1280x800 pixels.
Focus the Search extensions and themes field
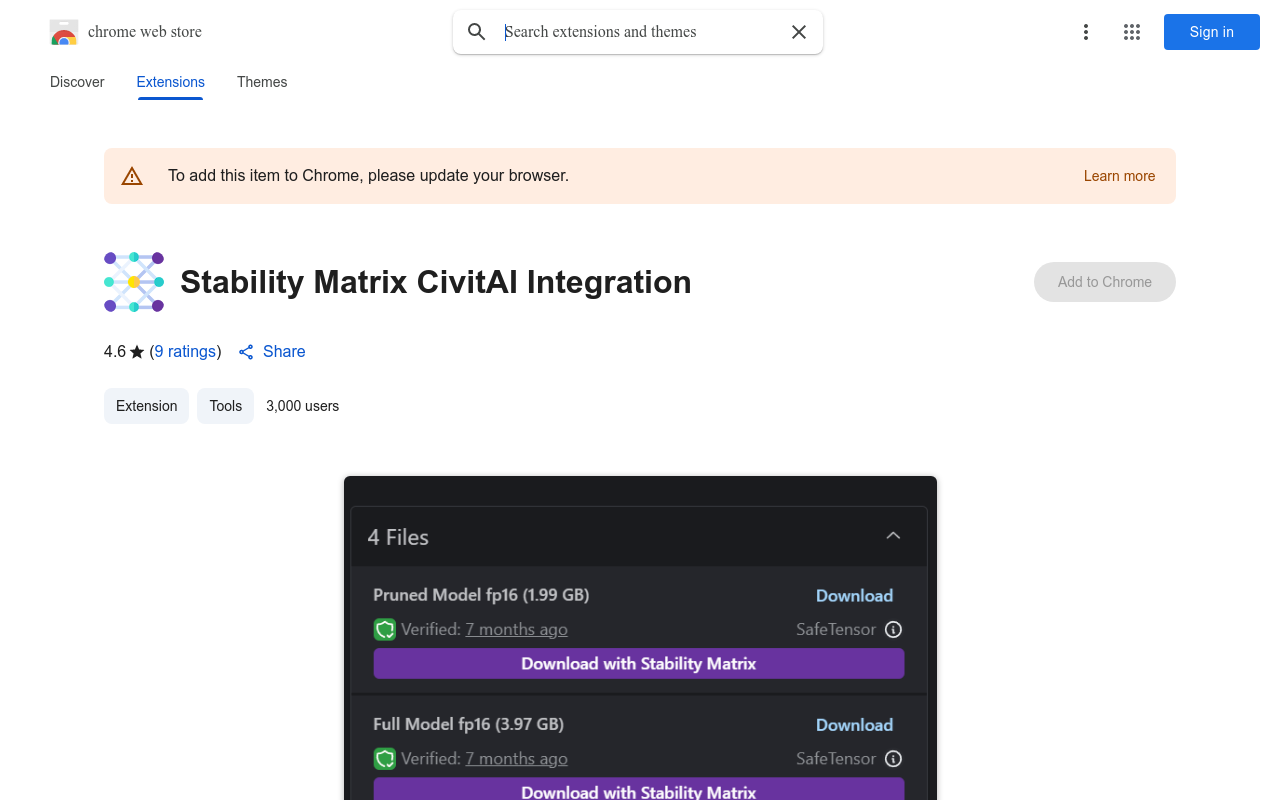coord(640,32)
